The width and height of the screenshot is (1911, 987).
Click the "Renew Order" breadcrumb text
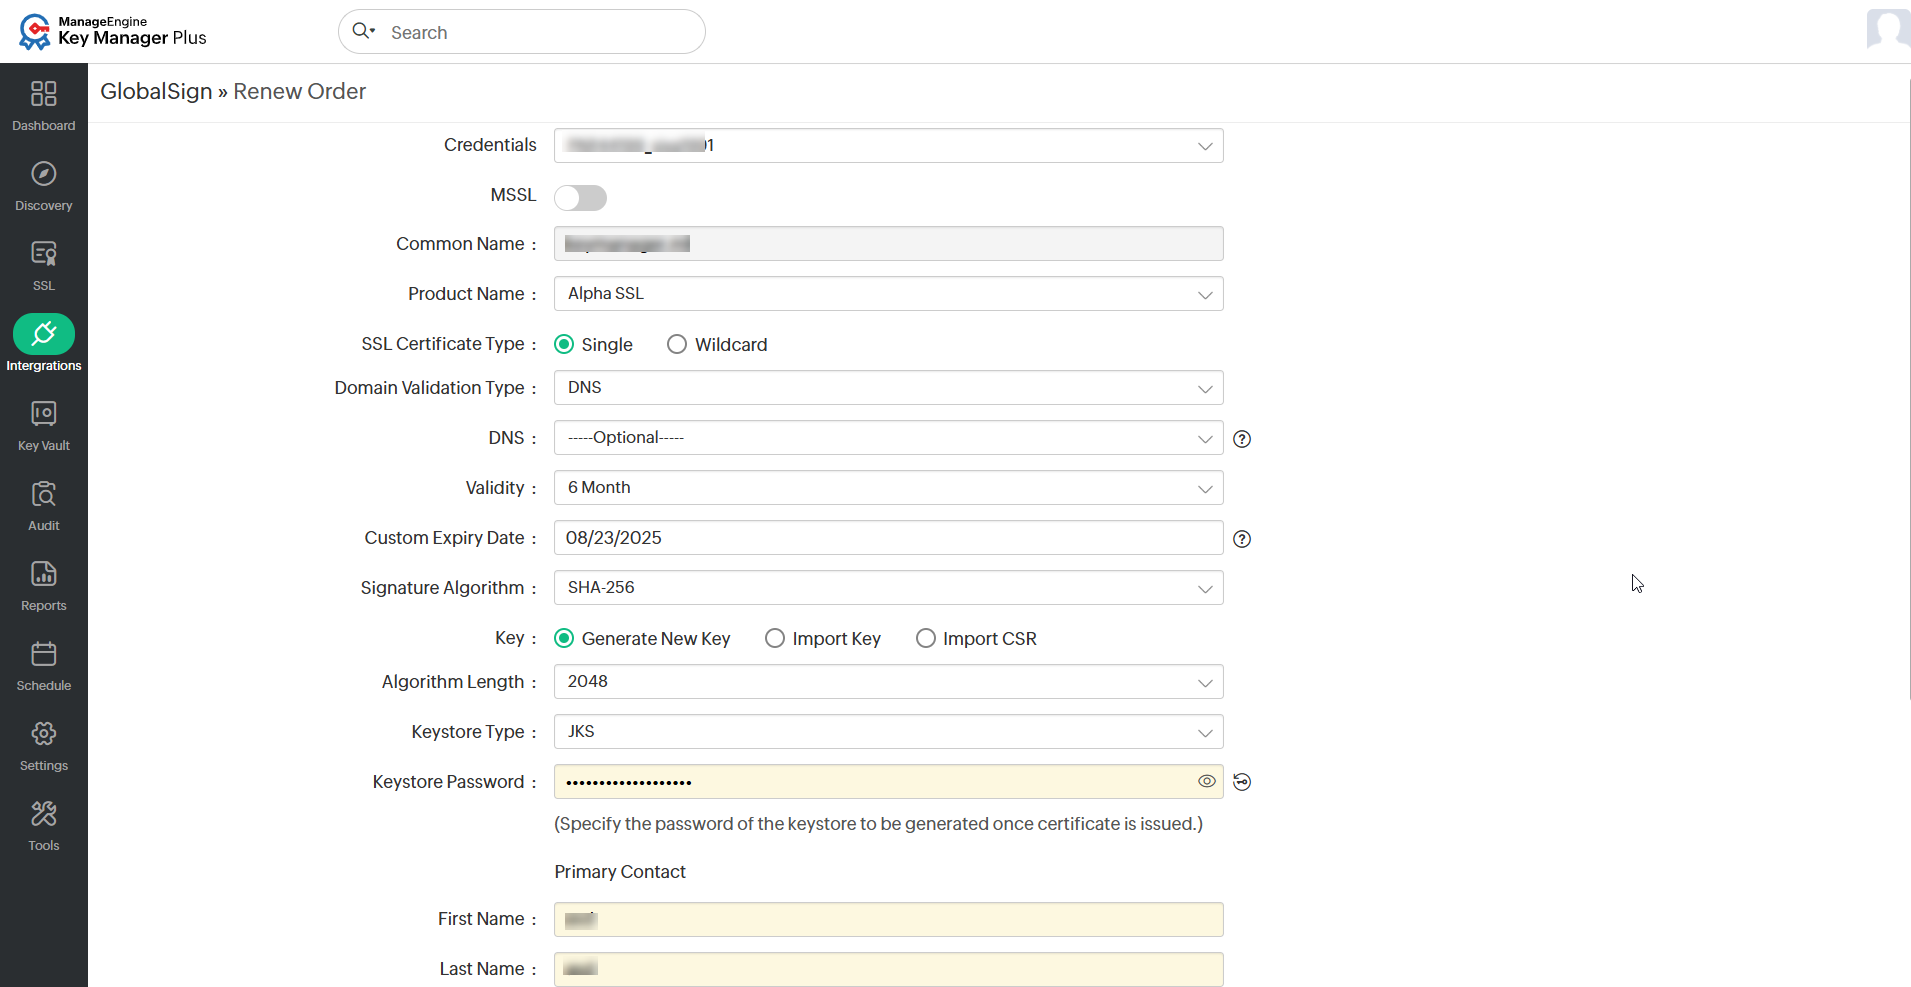pyautogui.click(x=300, y=91)
